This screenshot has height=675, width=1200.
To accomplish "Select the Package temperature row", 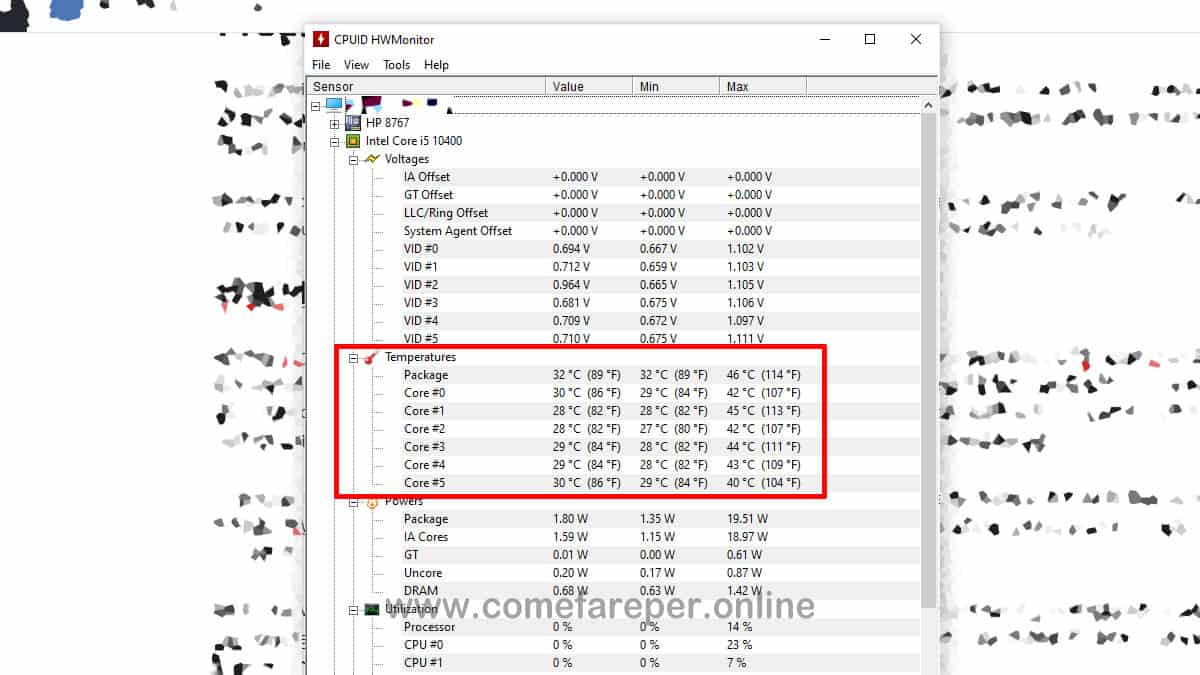I will click(x=427, y=375).
